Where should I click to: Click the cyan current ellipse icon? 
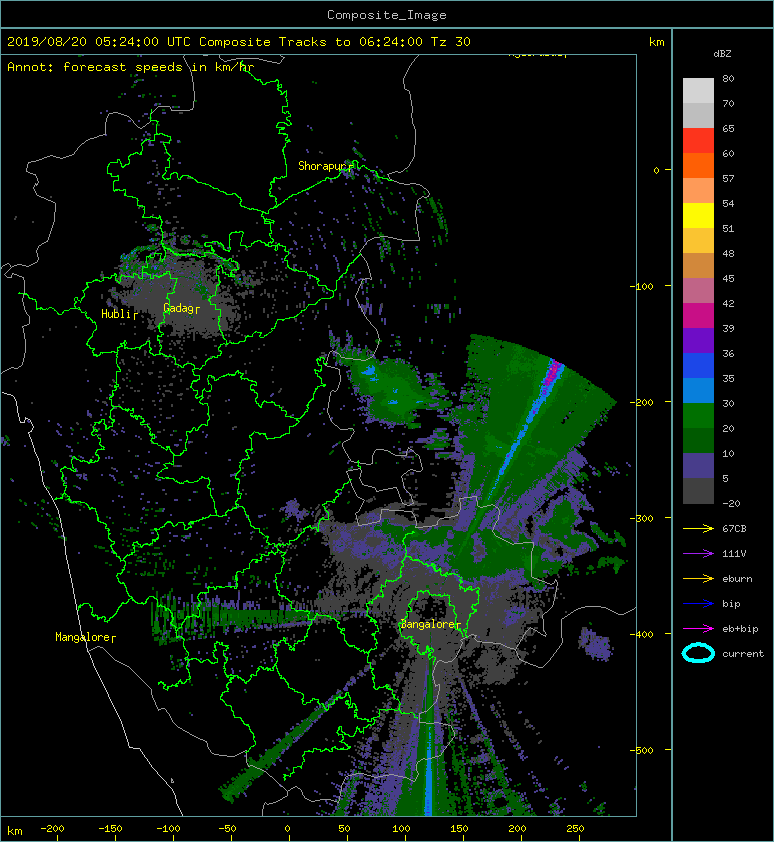698,653
